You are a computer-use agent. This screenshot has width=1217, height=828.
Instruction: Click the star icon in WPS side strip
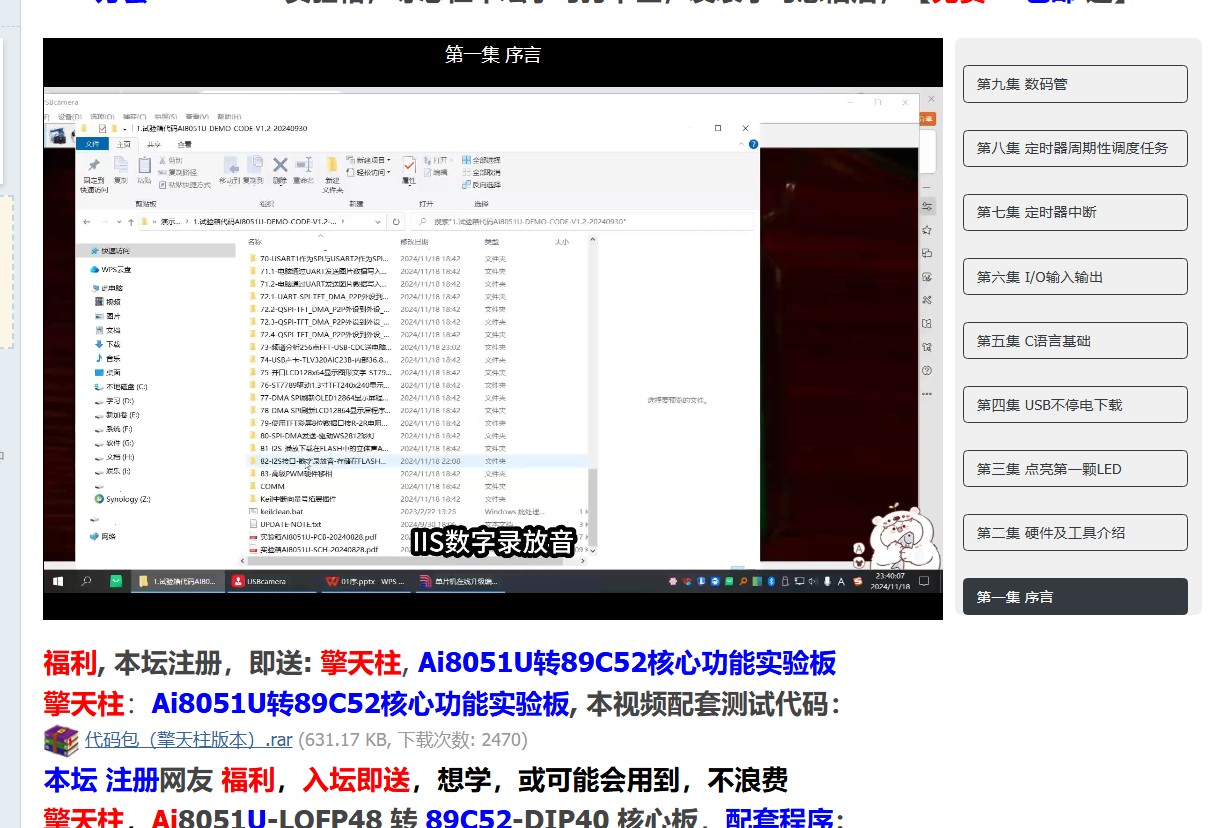pyautogui.click(x=927, y=230)
